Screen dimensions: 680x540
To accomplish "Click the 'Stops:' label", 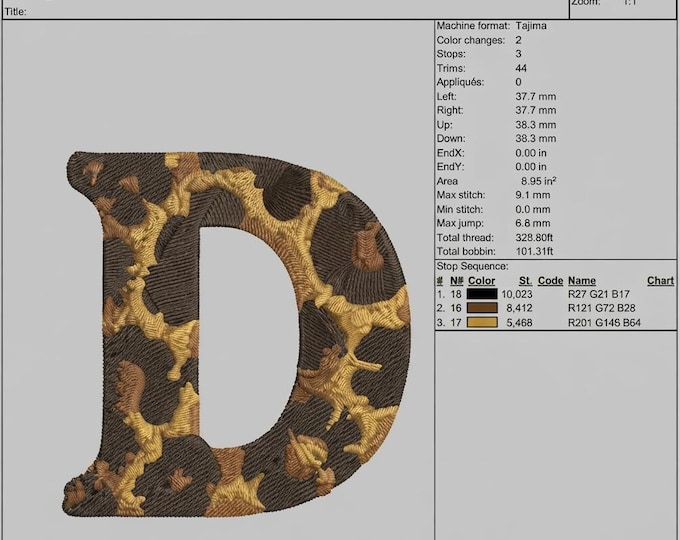I will click(451, 54).
